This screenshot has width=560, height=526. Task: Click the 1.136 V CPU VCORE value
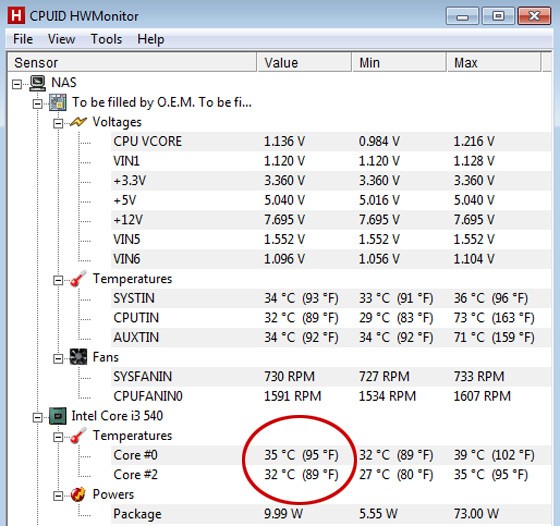[284, 141]
